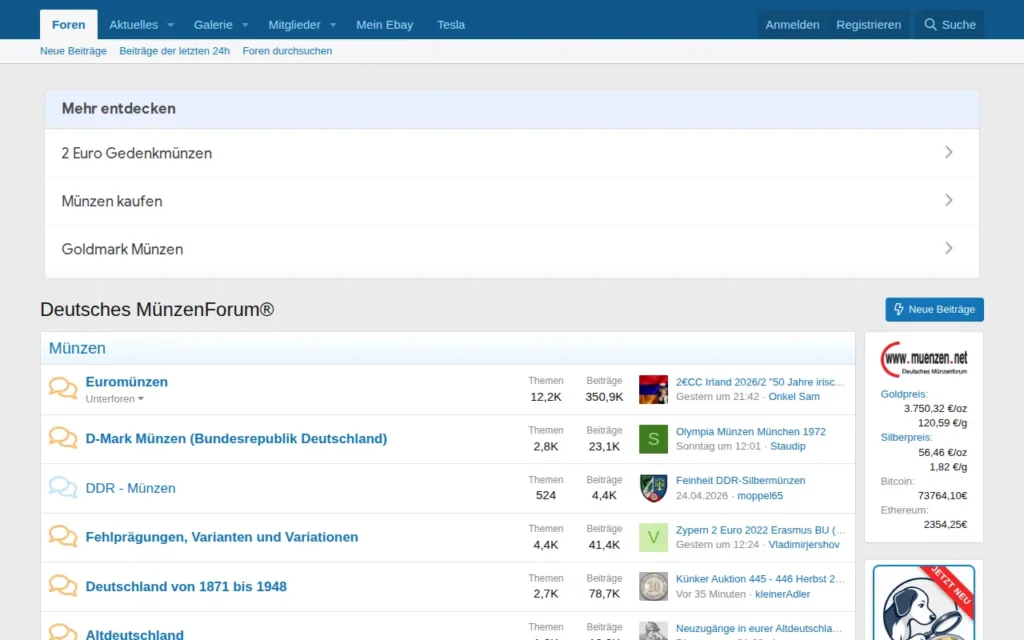Screen dimensions: 1024x640
Task: Click the dog with magnifier ad image
Action: coord(923,603)
